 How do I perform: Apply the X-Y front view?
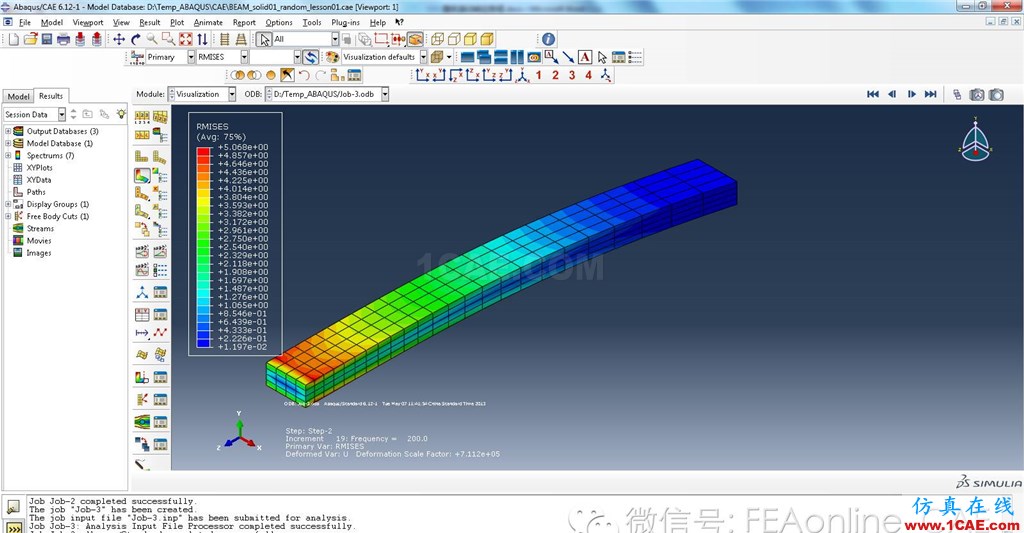[x=422, y=76]
